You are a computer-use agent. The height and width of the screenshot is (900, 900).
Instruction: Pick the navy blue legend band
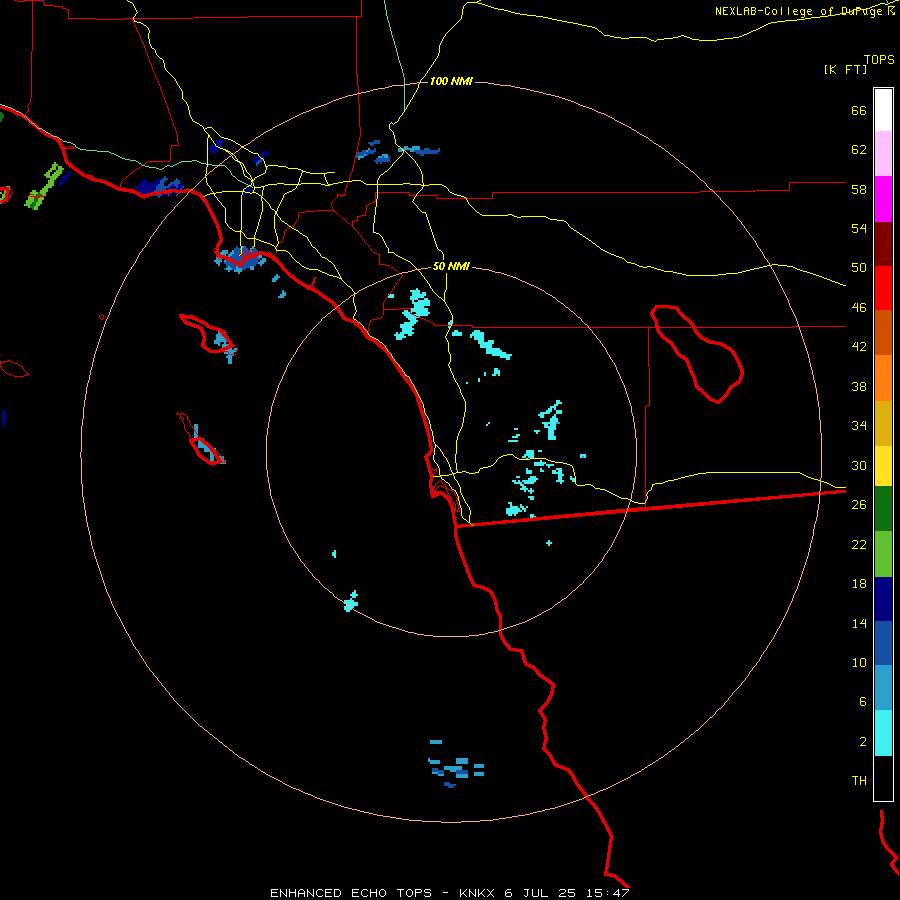click(883, 599)
